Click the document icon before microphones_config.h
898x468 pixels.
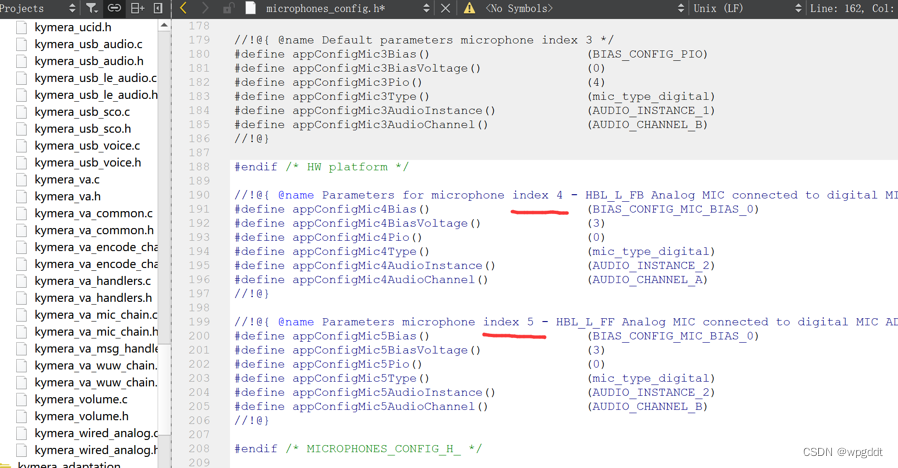click(250, 8)
